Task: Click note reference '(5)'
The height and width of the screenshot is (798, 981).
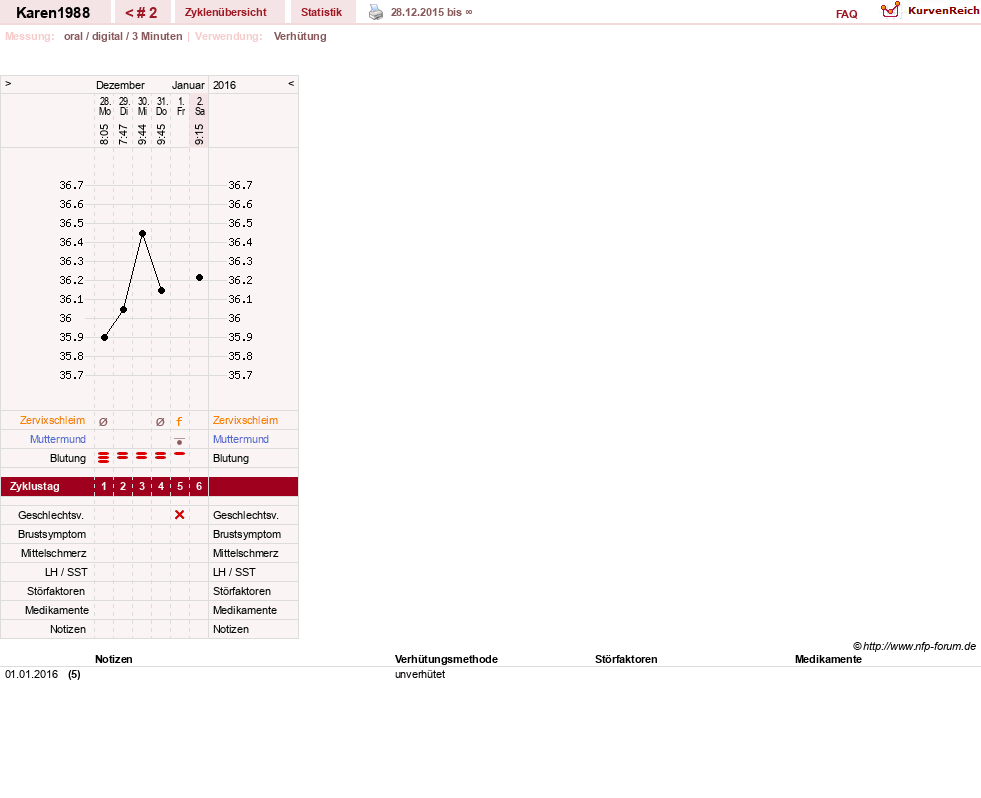Action: point(74,674)
